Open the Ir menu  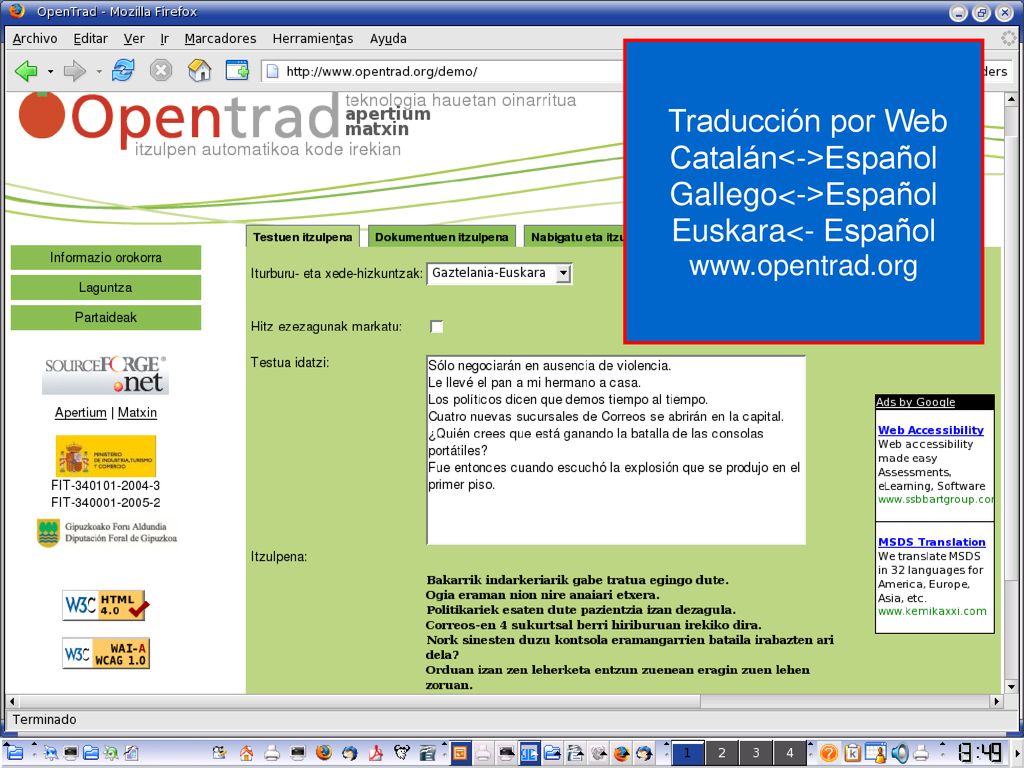tap(165, 39)
